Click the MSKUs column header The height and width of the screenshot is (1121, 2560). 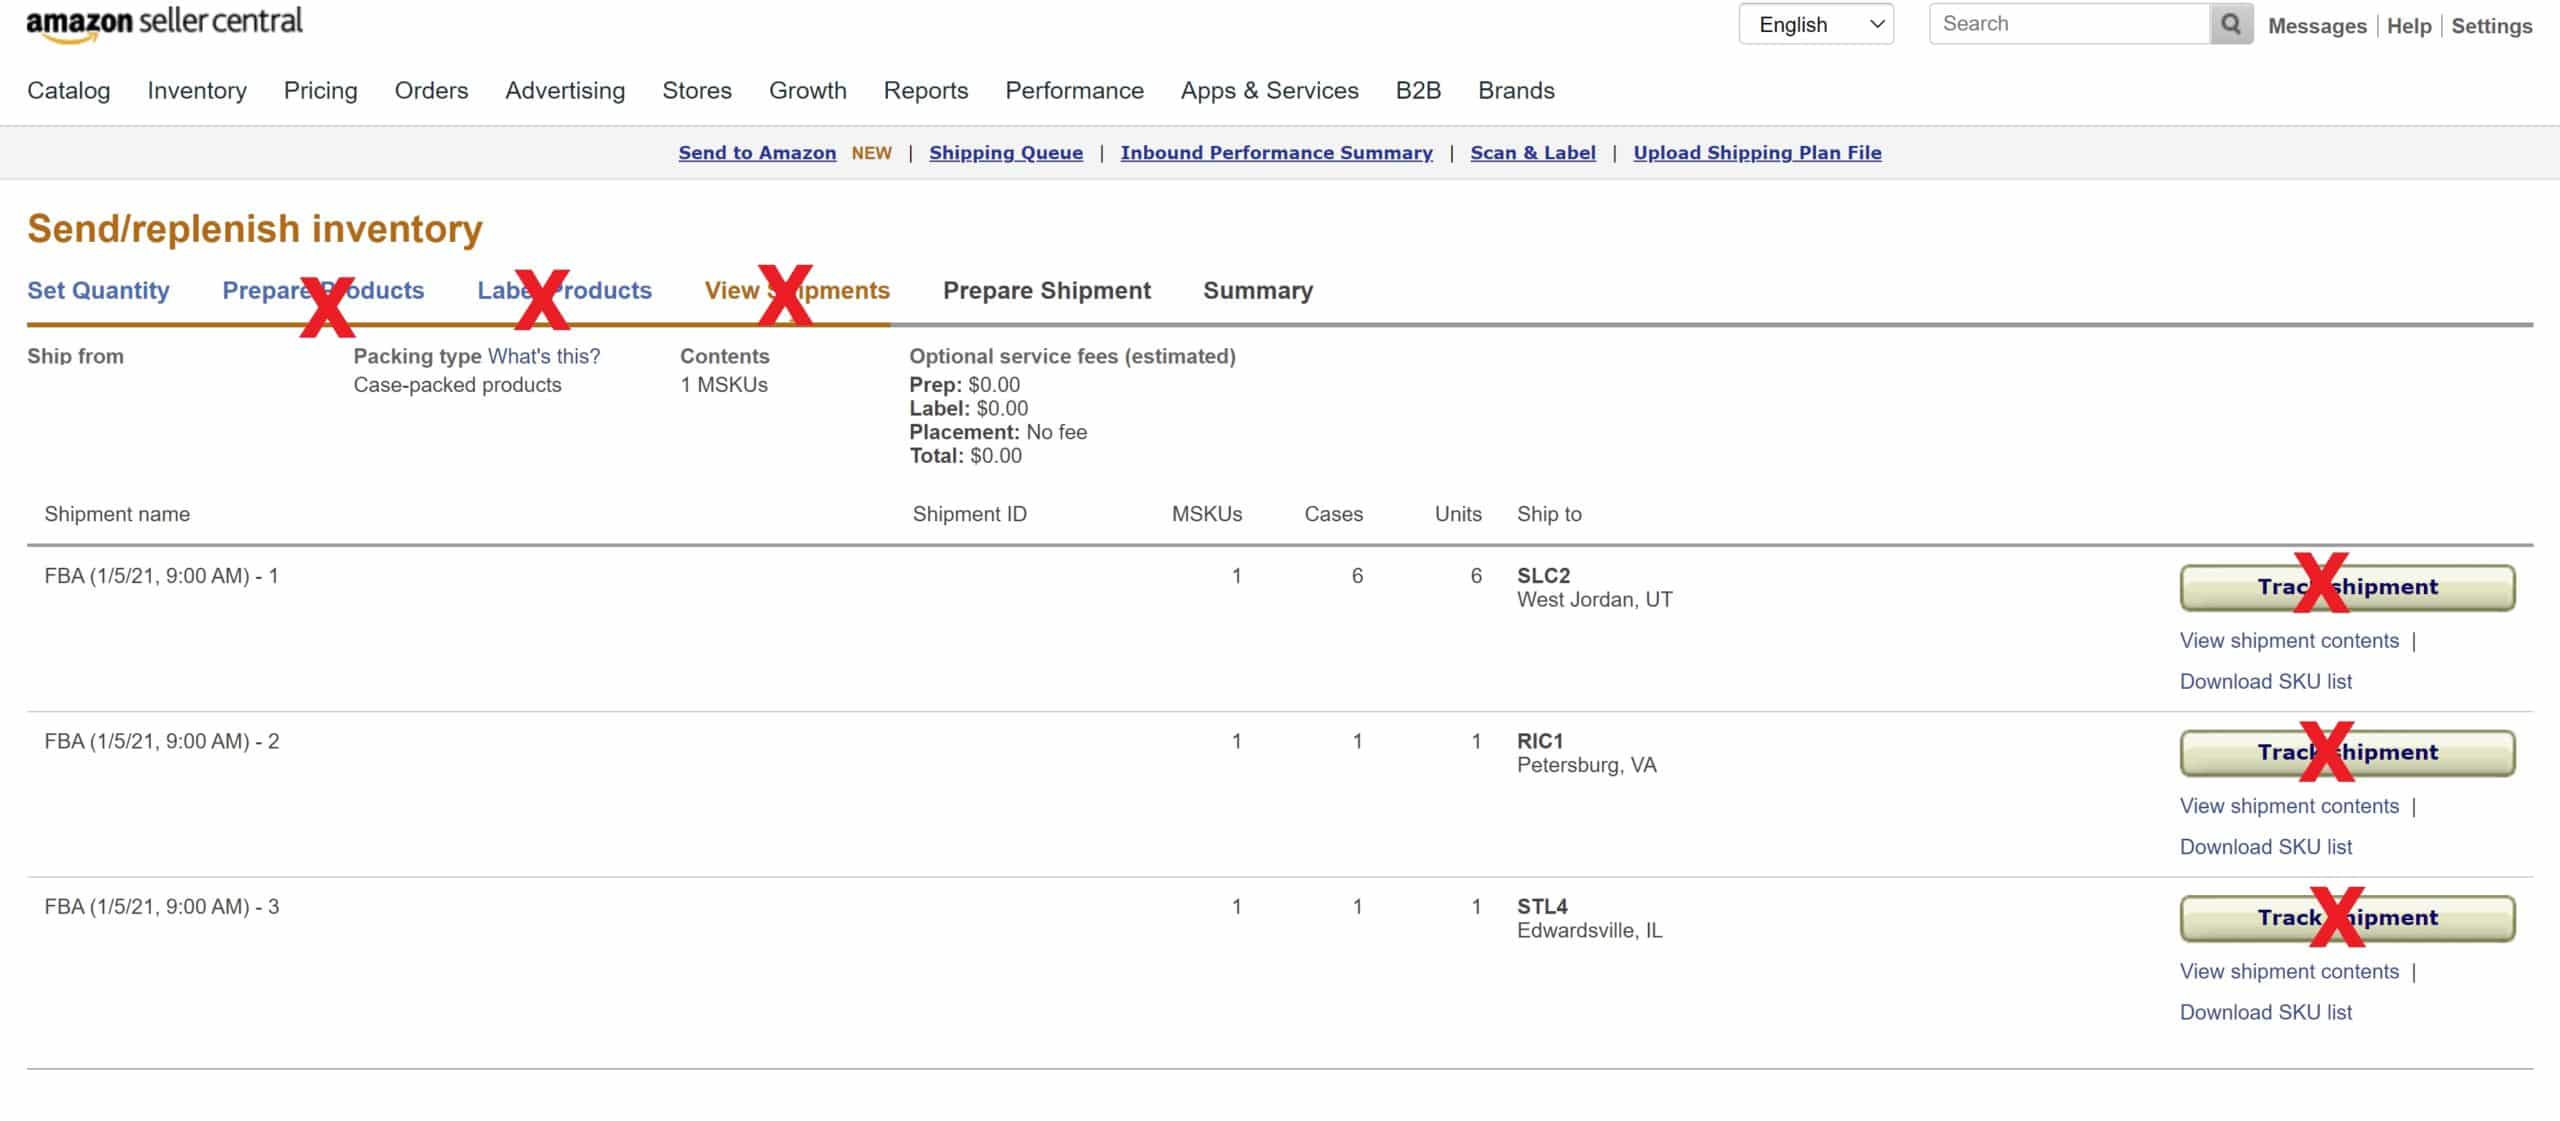coord(1207,514)
